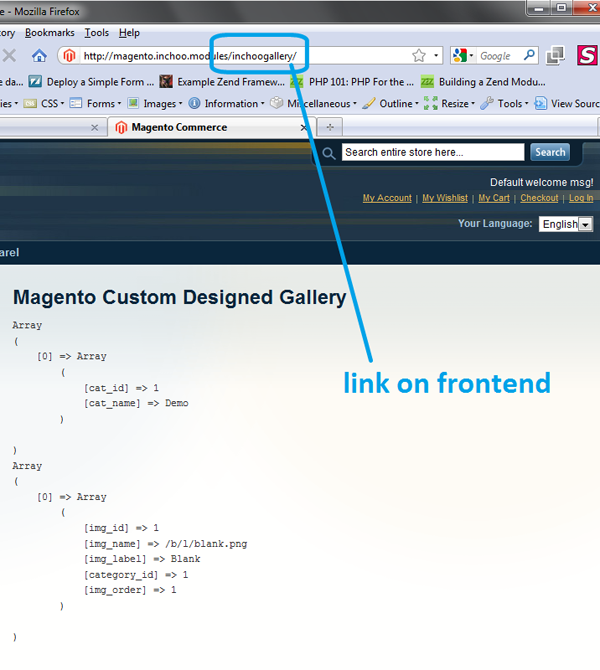Screen dimensions: 600x670
Task: Click View Source in developer toolbar
Action: coord(568,103)
